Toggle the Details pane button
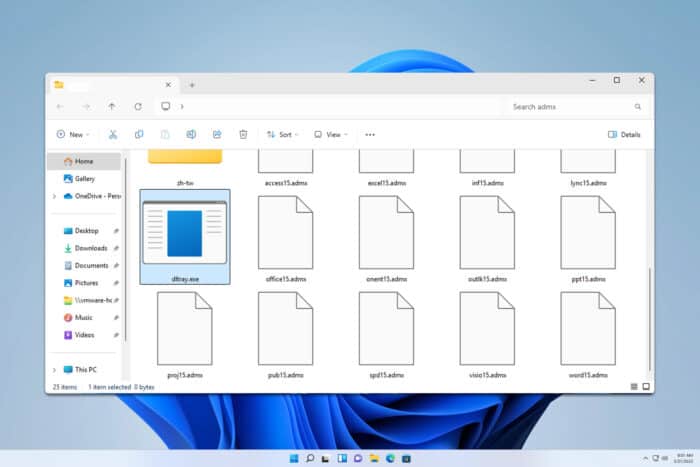 (x=624, y=134)
